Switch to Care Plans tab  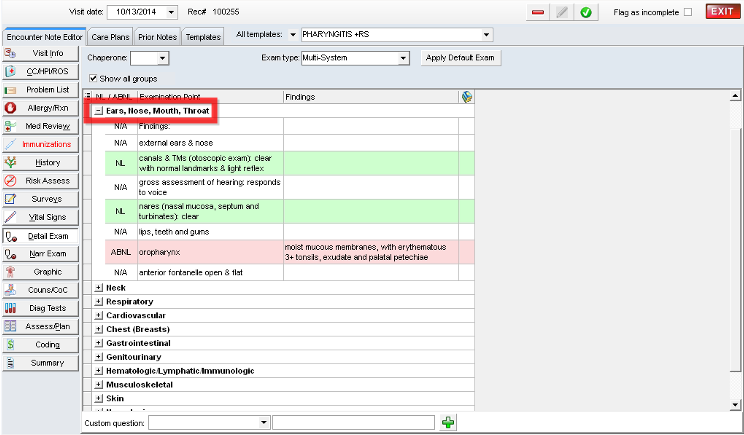[111, 37]
